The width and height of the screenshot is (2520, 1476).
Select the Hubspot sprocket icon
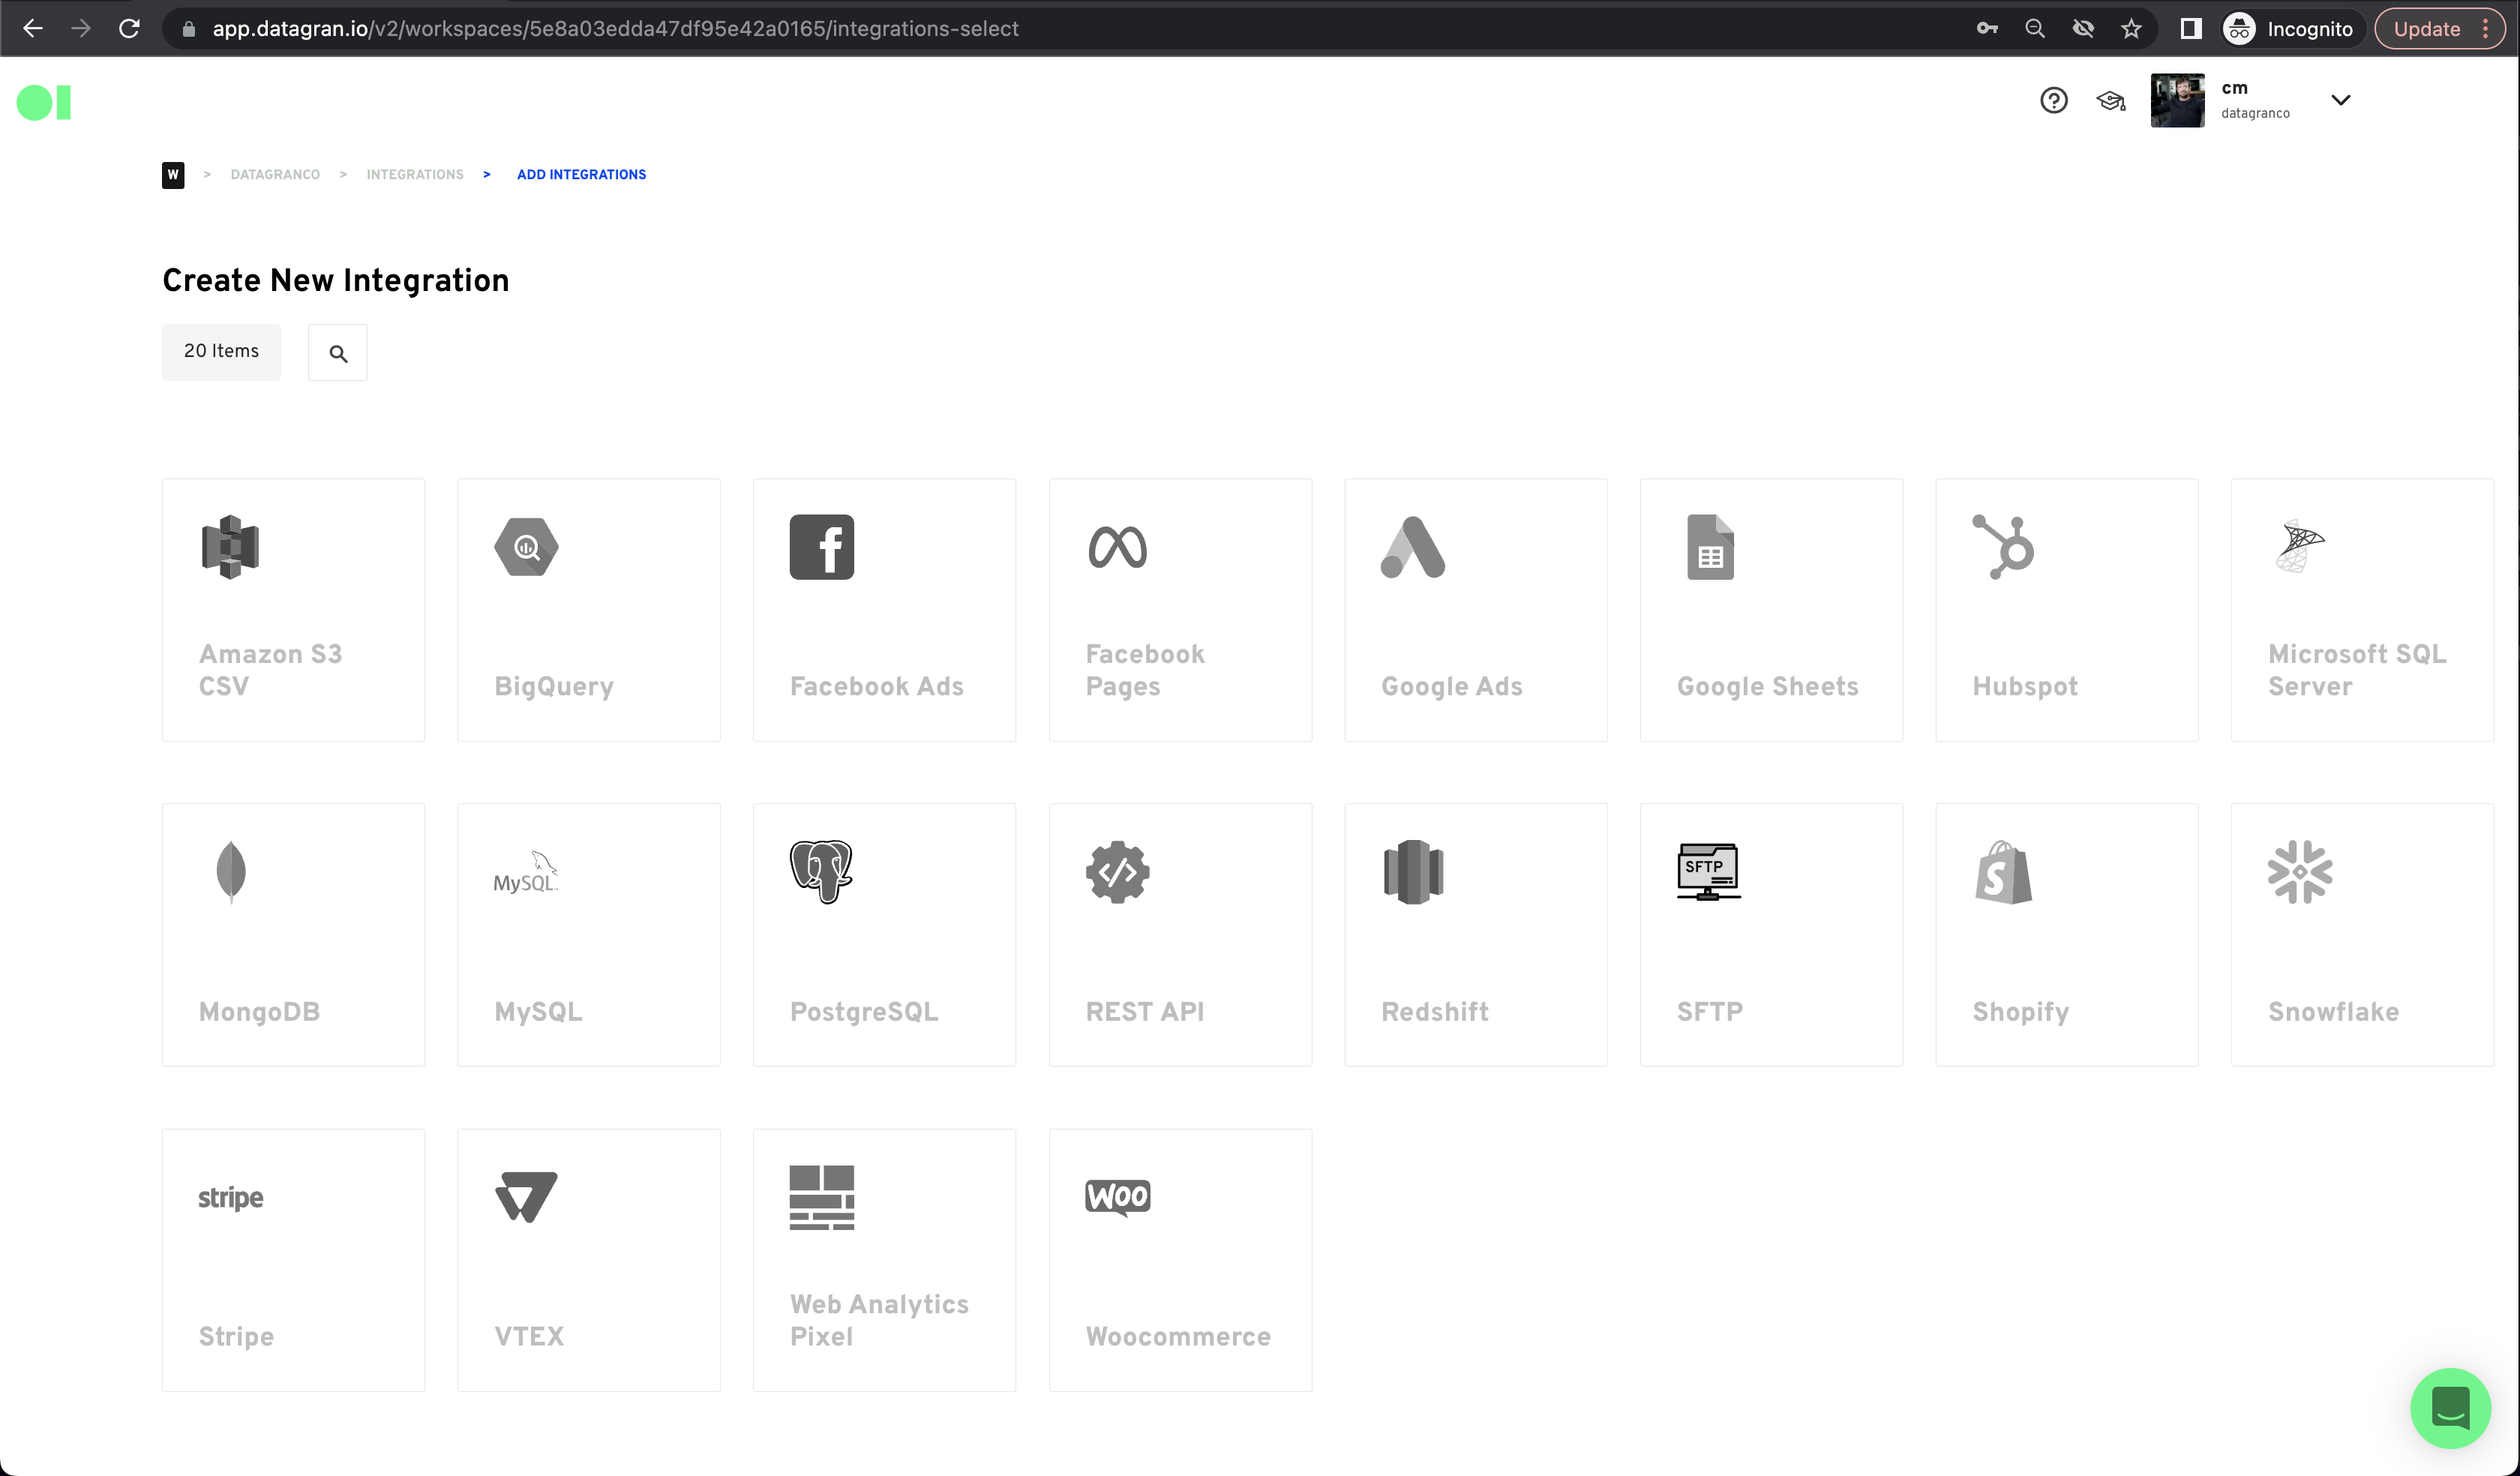(x=2003, y=547)
